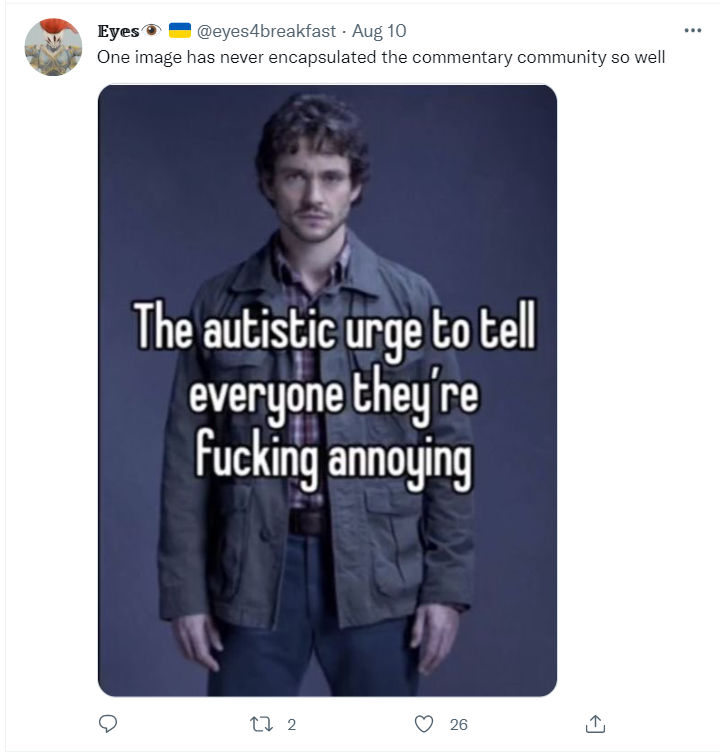Image resolution: width=720 pixels, height=752 pixels.
Task: Open the share upload icon
Action: (595, 724)
